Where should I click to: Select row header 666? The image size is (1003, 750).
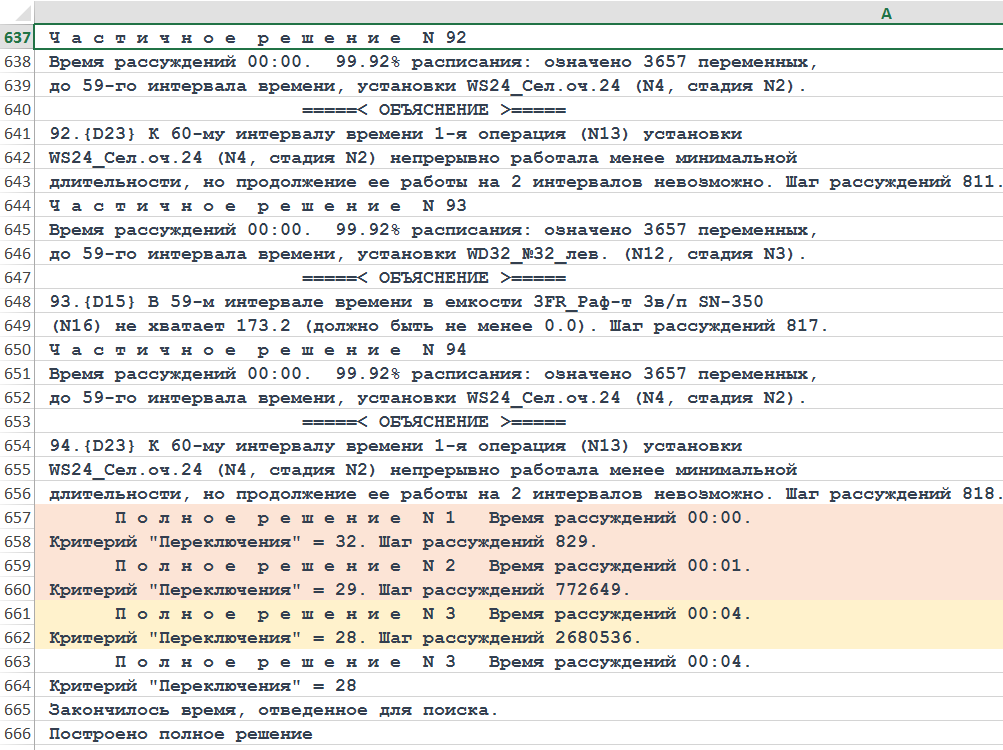click(18, 734)
